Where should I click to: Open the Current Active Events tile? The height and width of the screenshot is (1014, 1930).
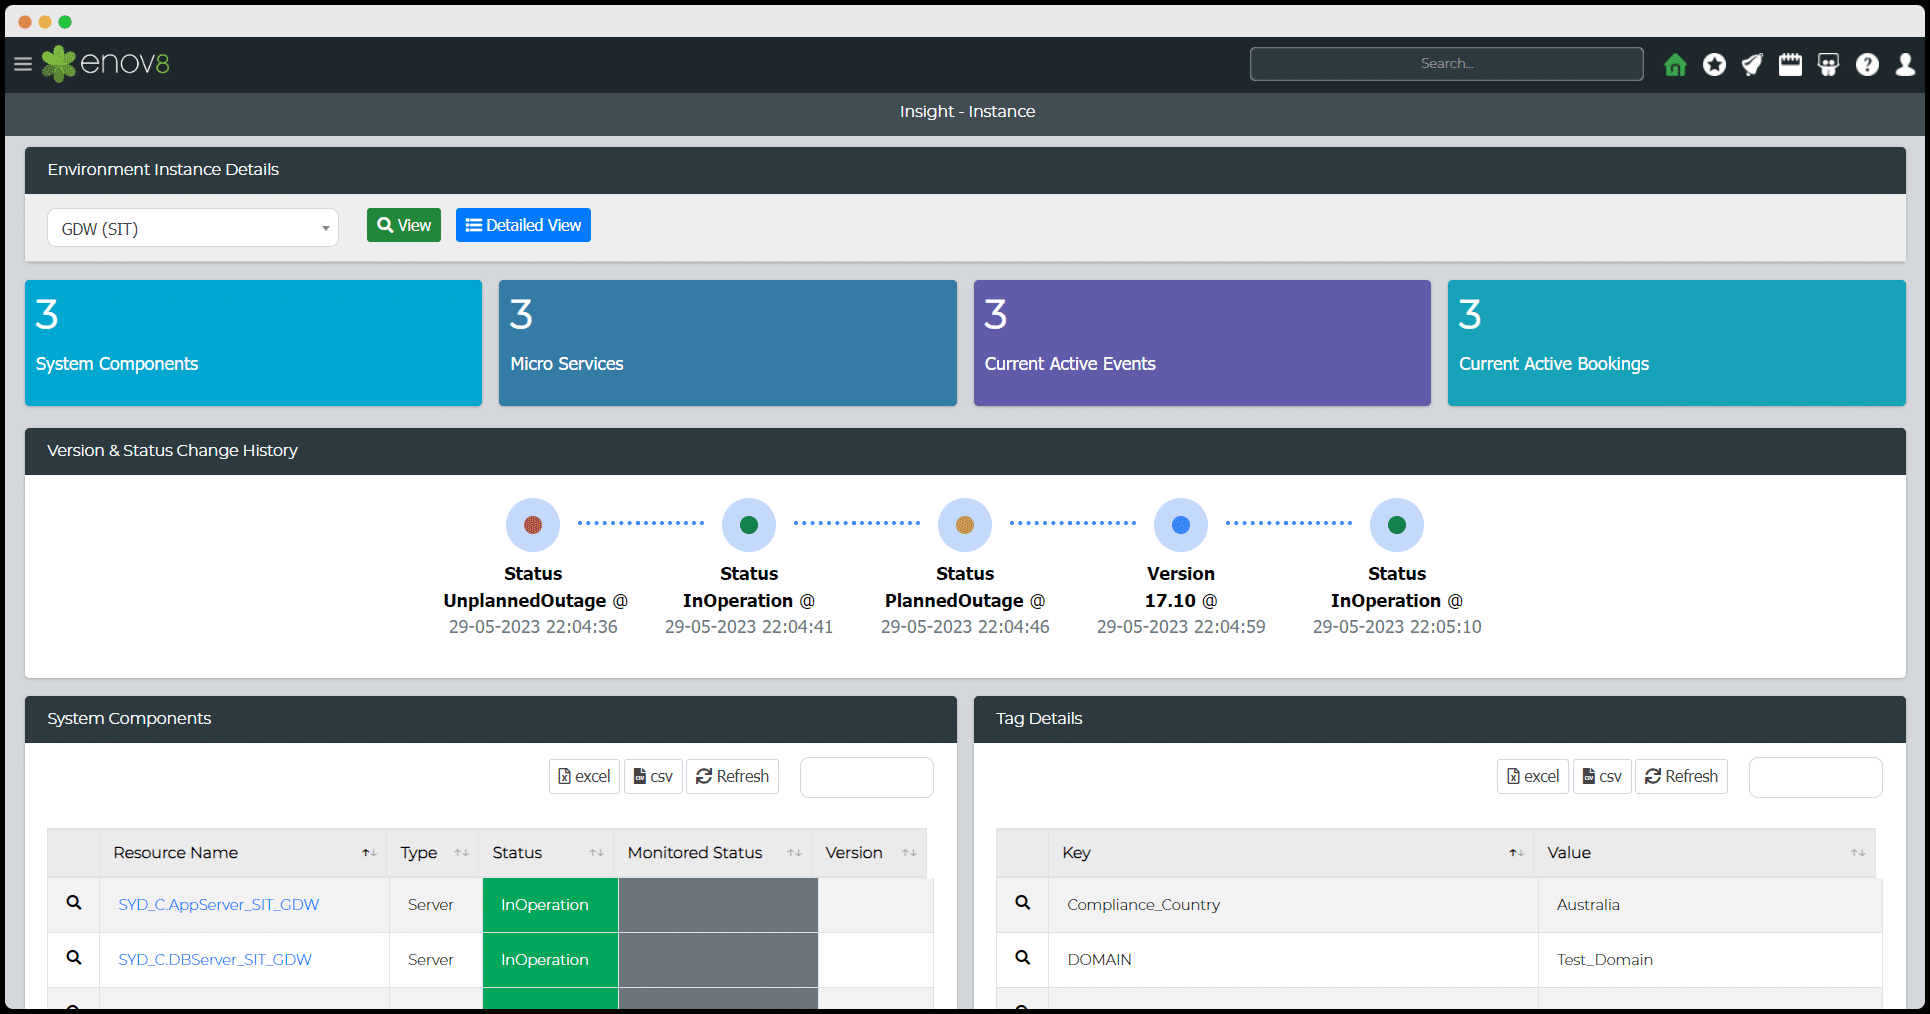coord(1201,343)
